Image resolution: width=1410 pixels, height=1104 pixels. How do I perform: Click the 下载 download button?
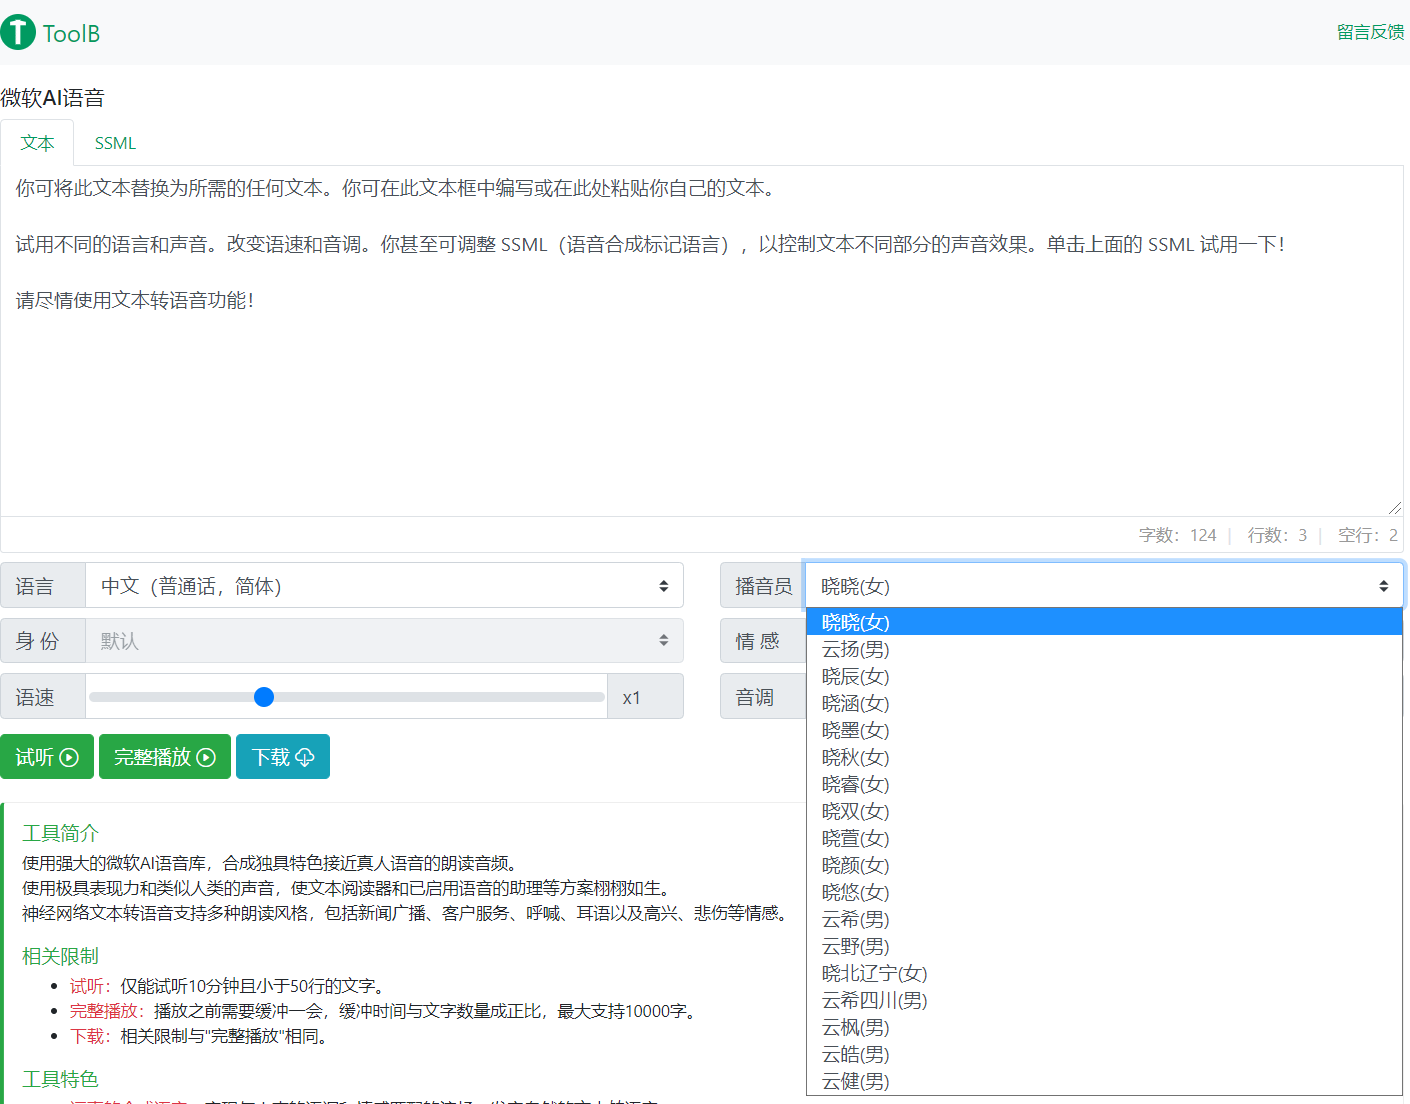(x=282, y=756)
